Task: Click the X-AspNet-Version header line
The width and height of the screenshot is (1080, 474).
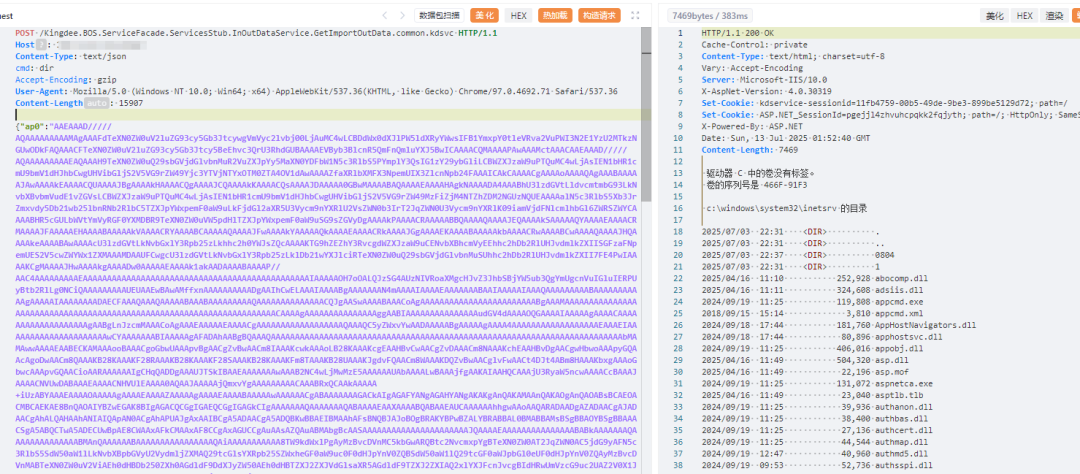Action: click(x=766, y=91)
